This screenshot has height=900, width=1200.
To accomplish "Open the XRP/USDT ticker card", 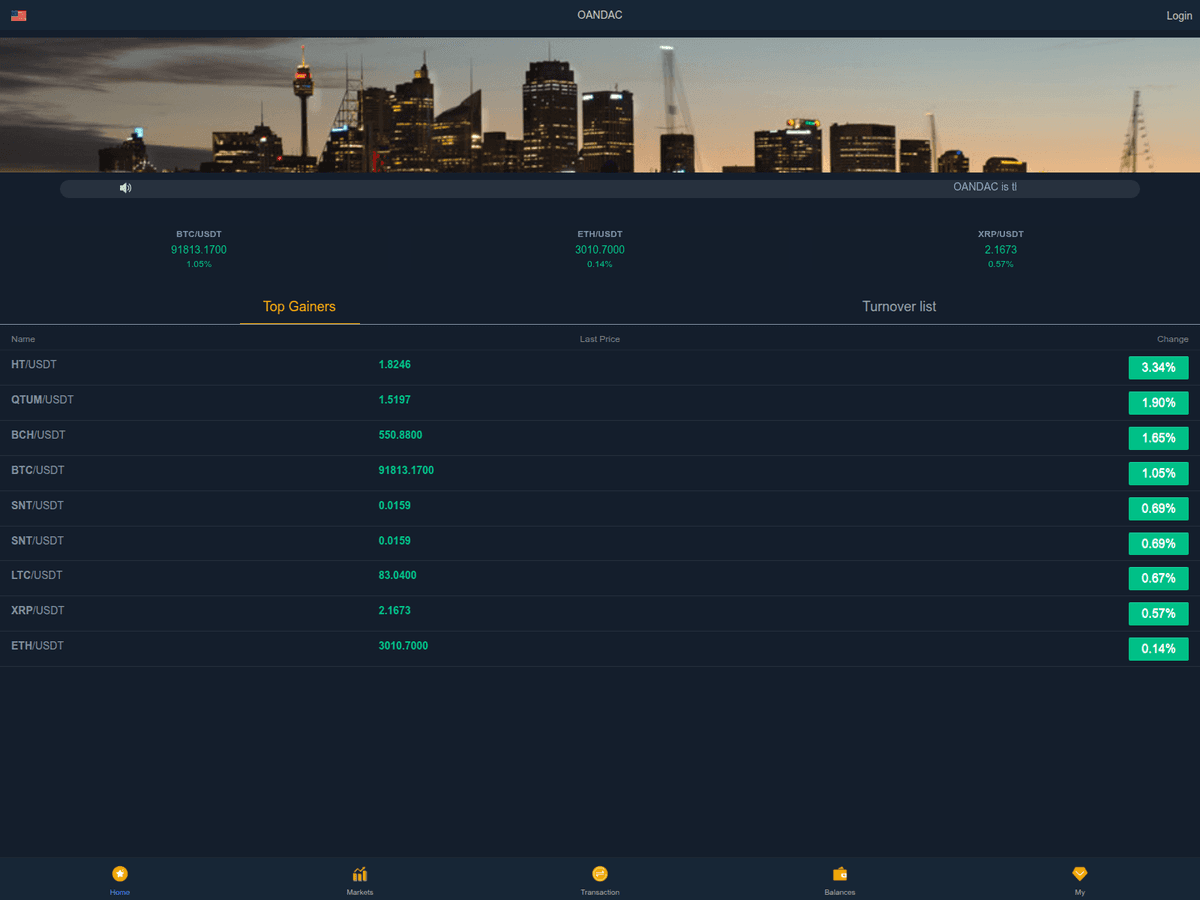I will coord(1001,249).
